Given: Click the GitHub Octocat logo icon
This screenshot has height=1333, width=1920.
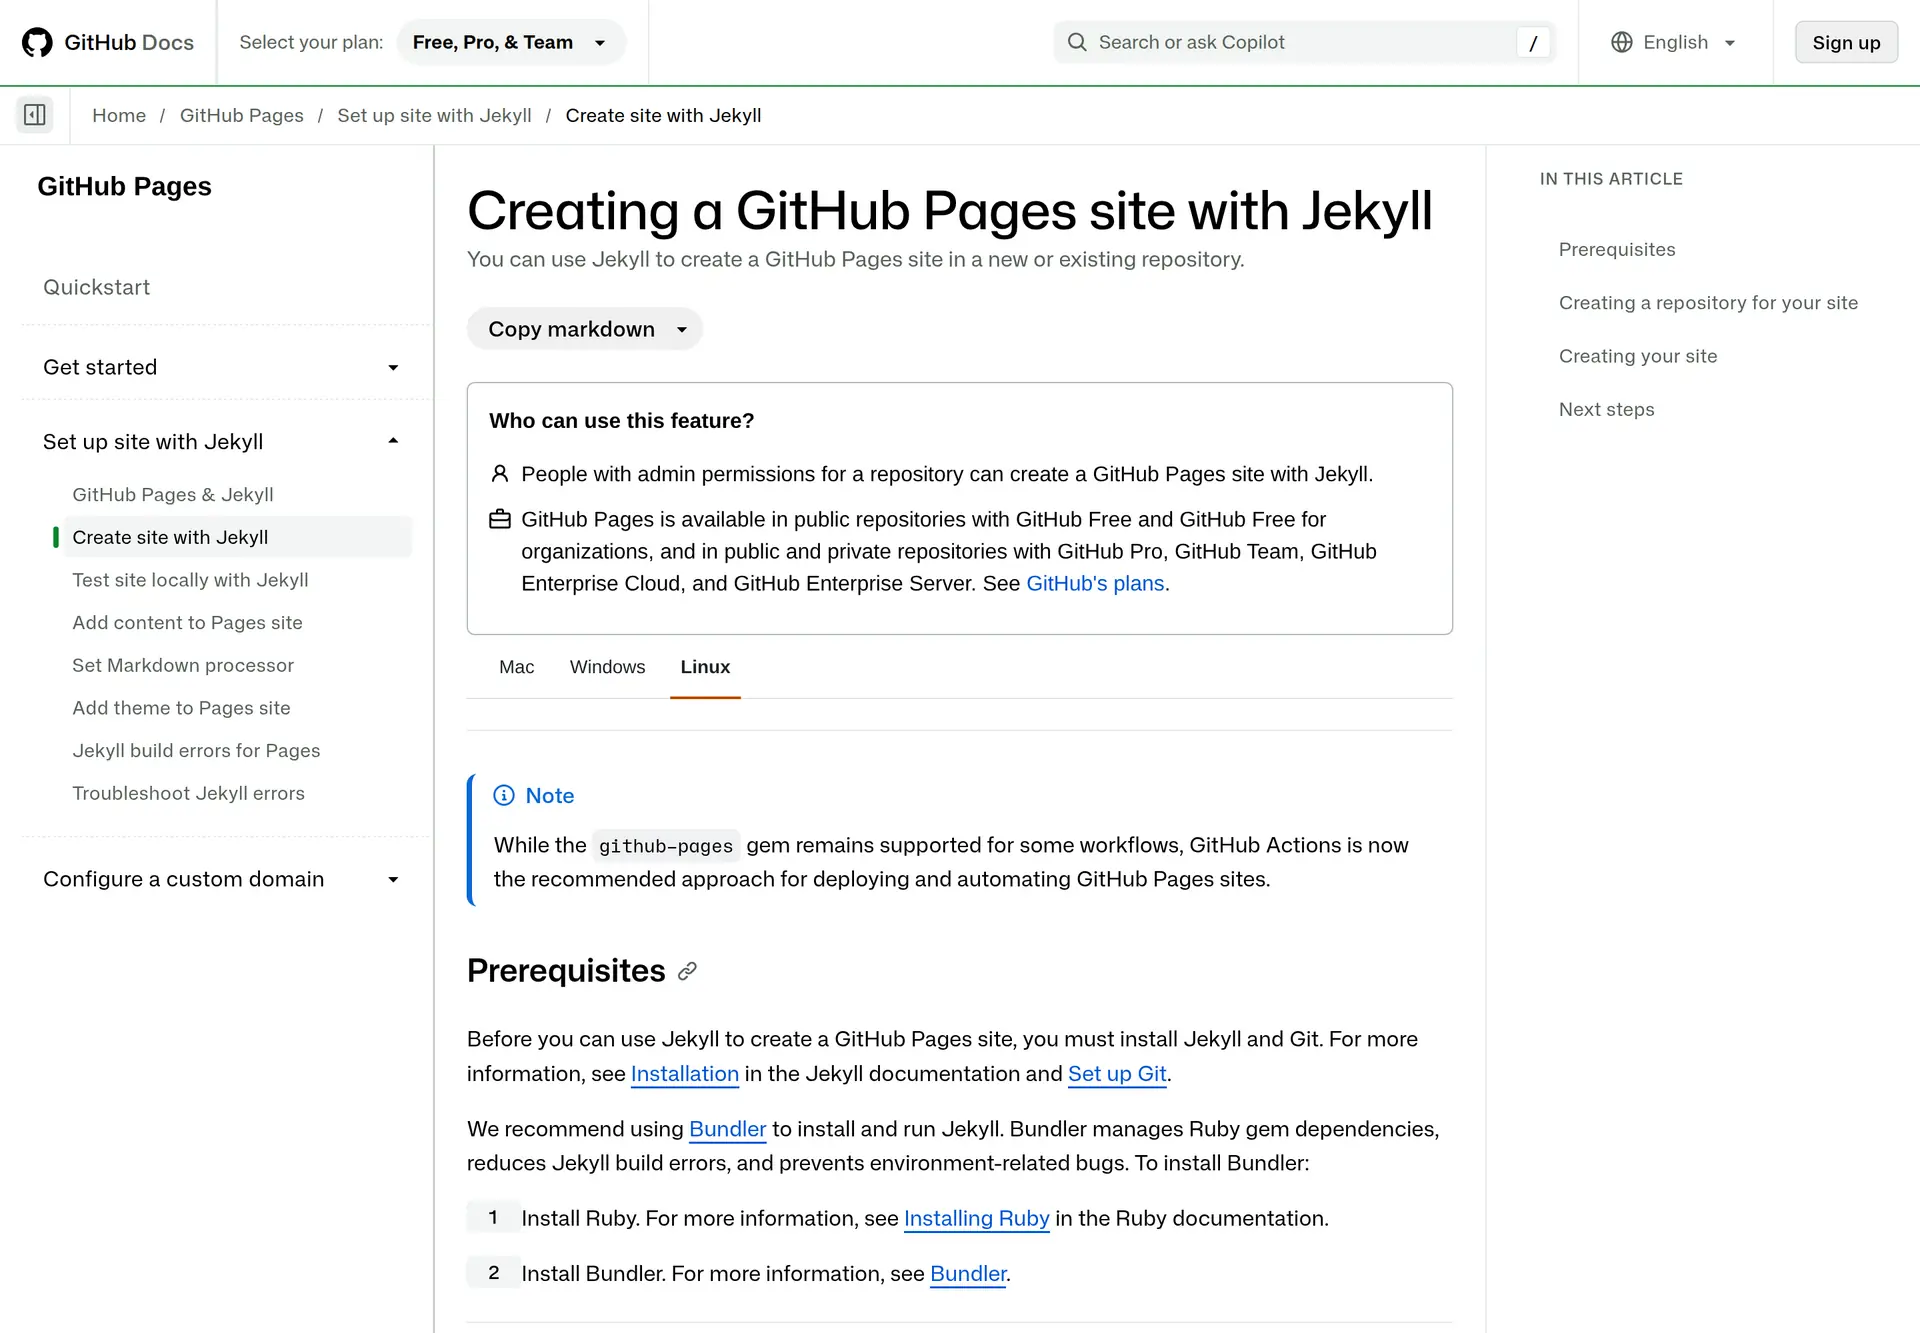Looking at the screenshot, I should [37, 42].
